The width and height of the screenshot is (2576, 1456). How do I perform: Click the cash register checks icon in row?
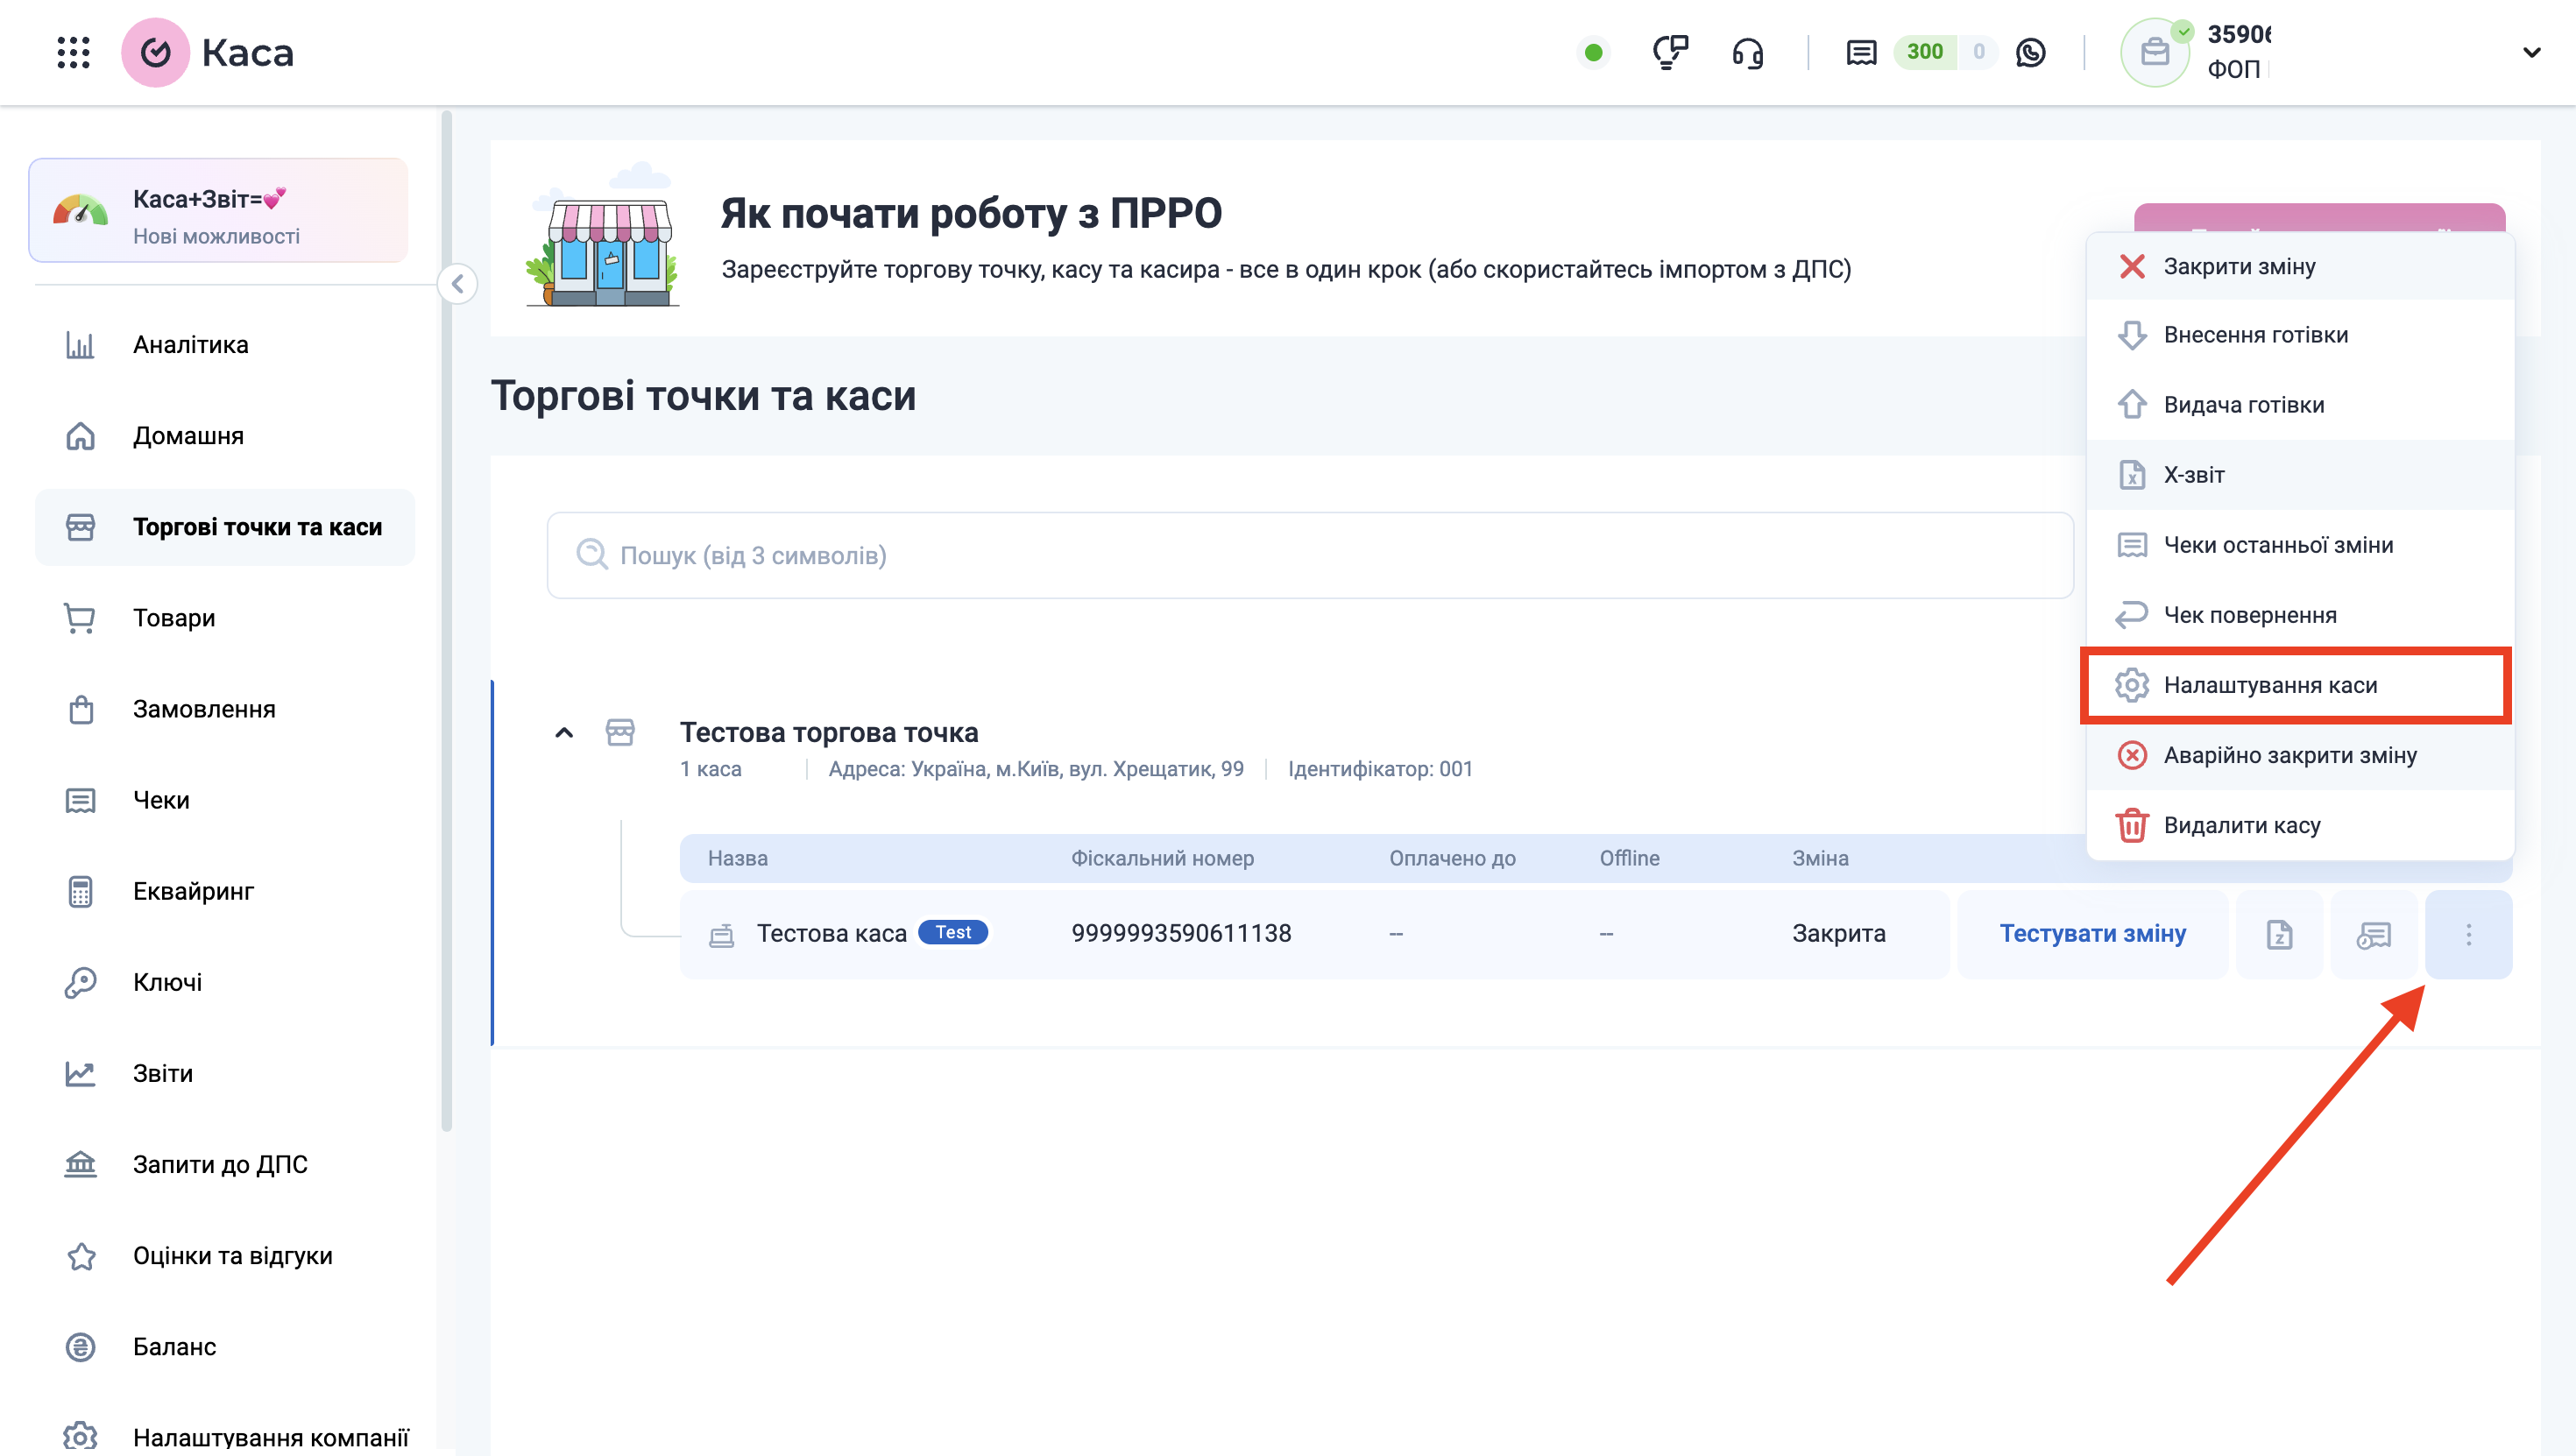pos(2373,934)
